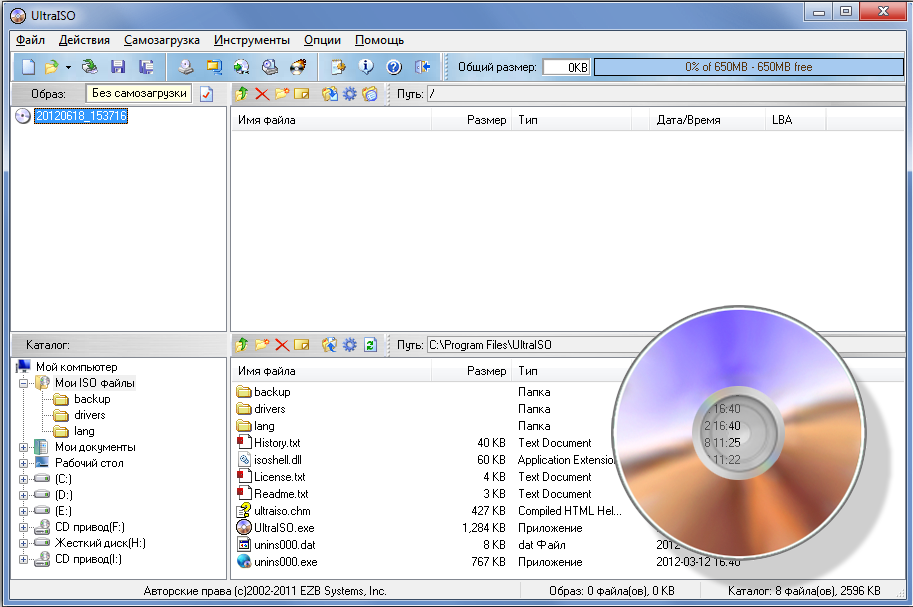The height and width of the screenshot is (607, 913).
Task: Select isoshell.dll in the file list
Action: (278, 460)
